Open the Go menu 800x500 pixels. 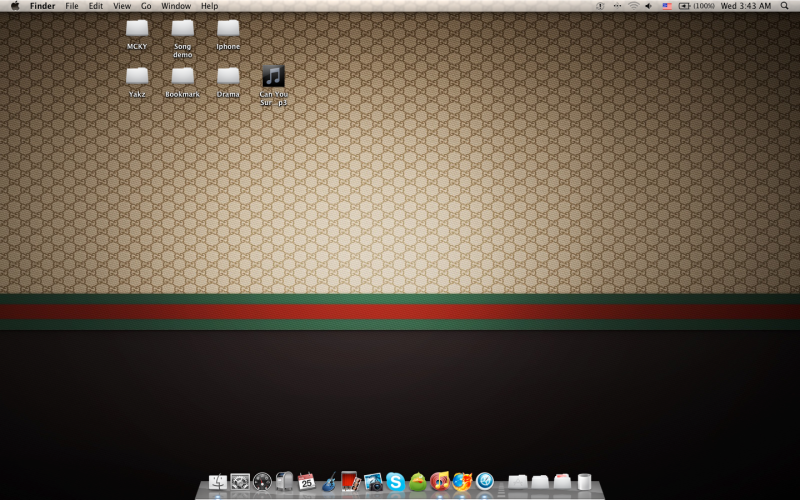(x=146, y=6)
